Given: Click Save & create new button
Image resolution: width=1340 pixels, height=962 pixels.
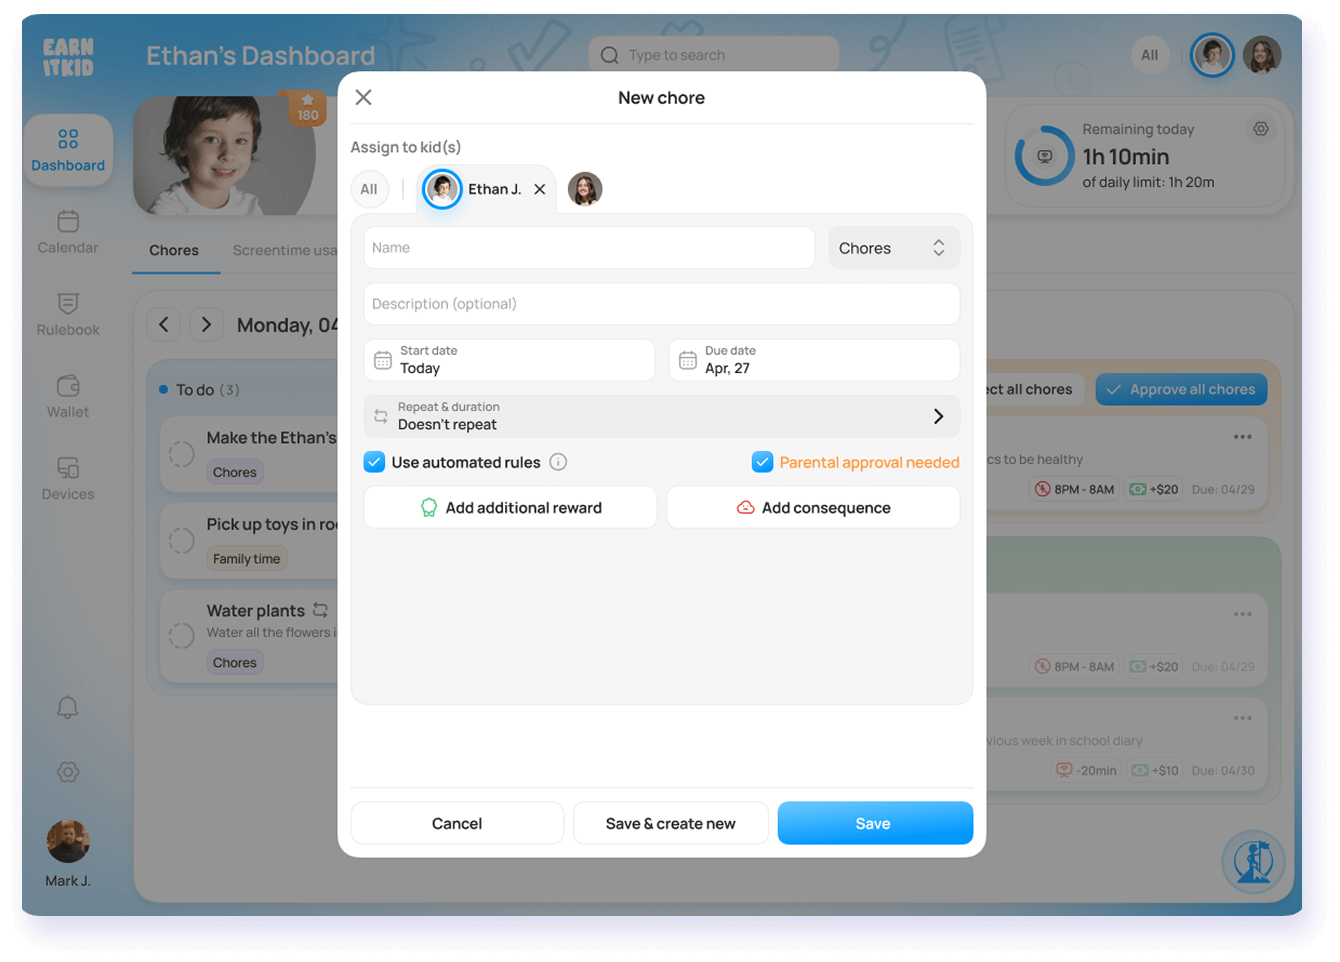Looking at the screenshot, I should [670, 823].
